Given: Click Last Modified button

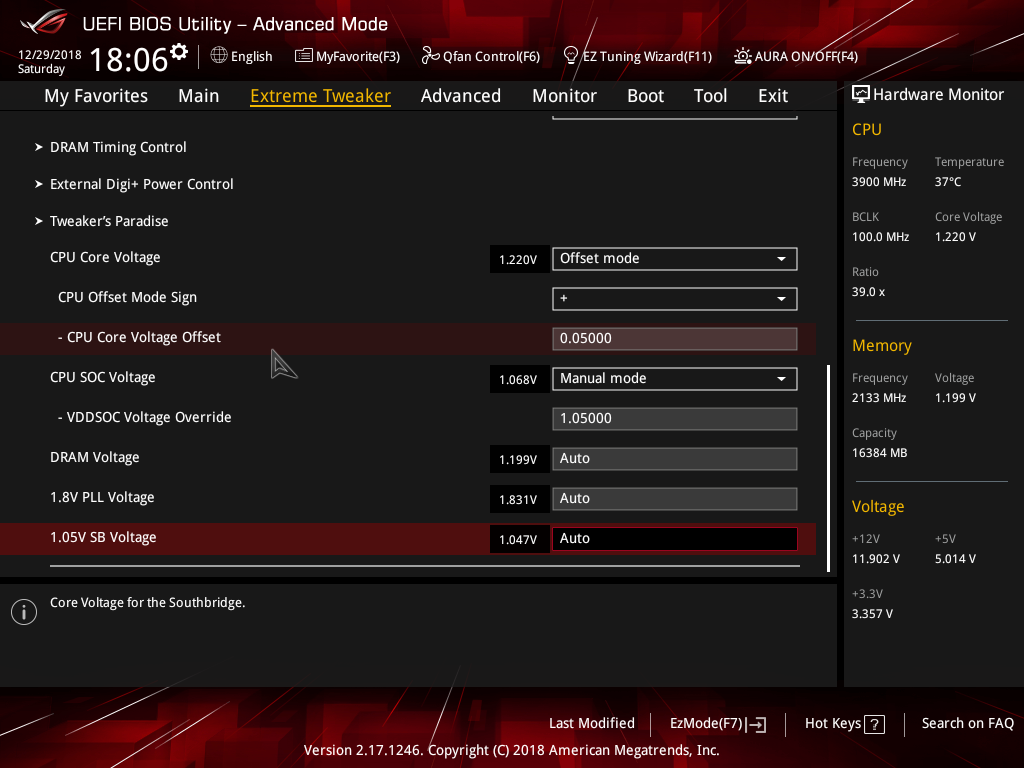Looking at the screenshot, I should [592, 724].
